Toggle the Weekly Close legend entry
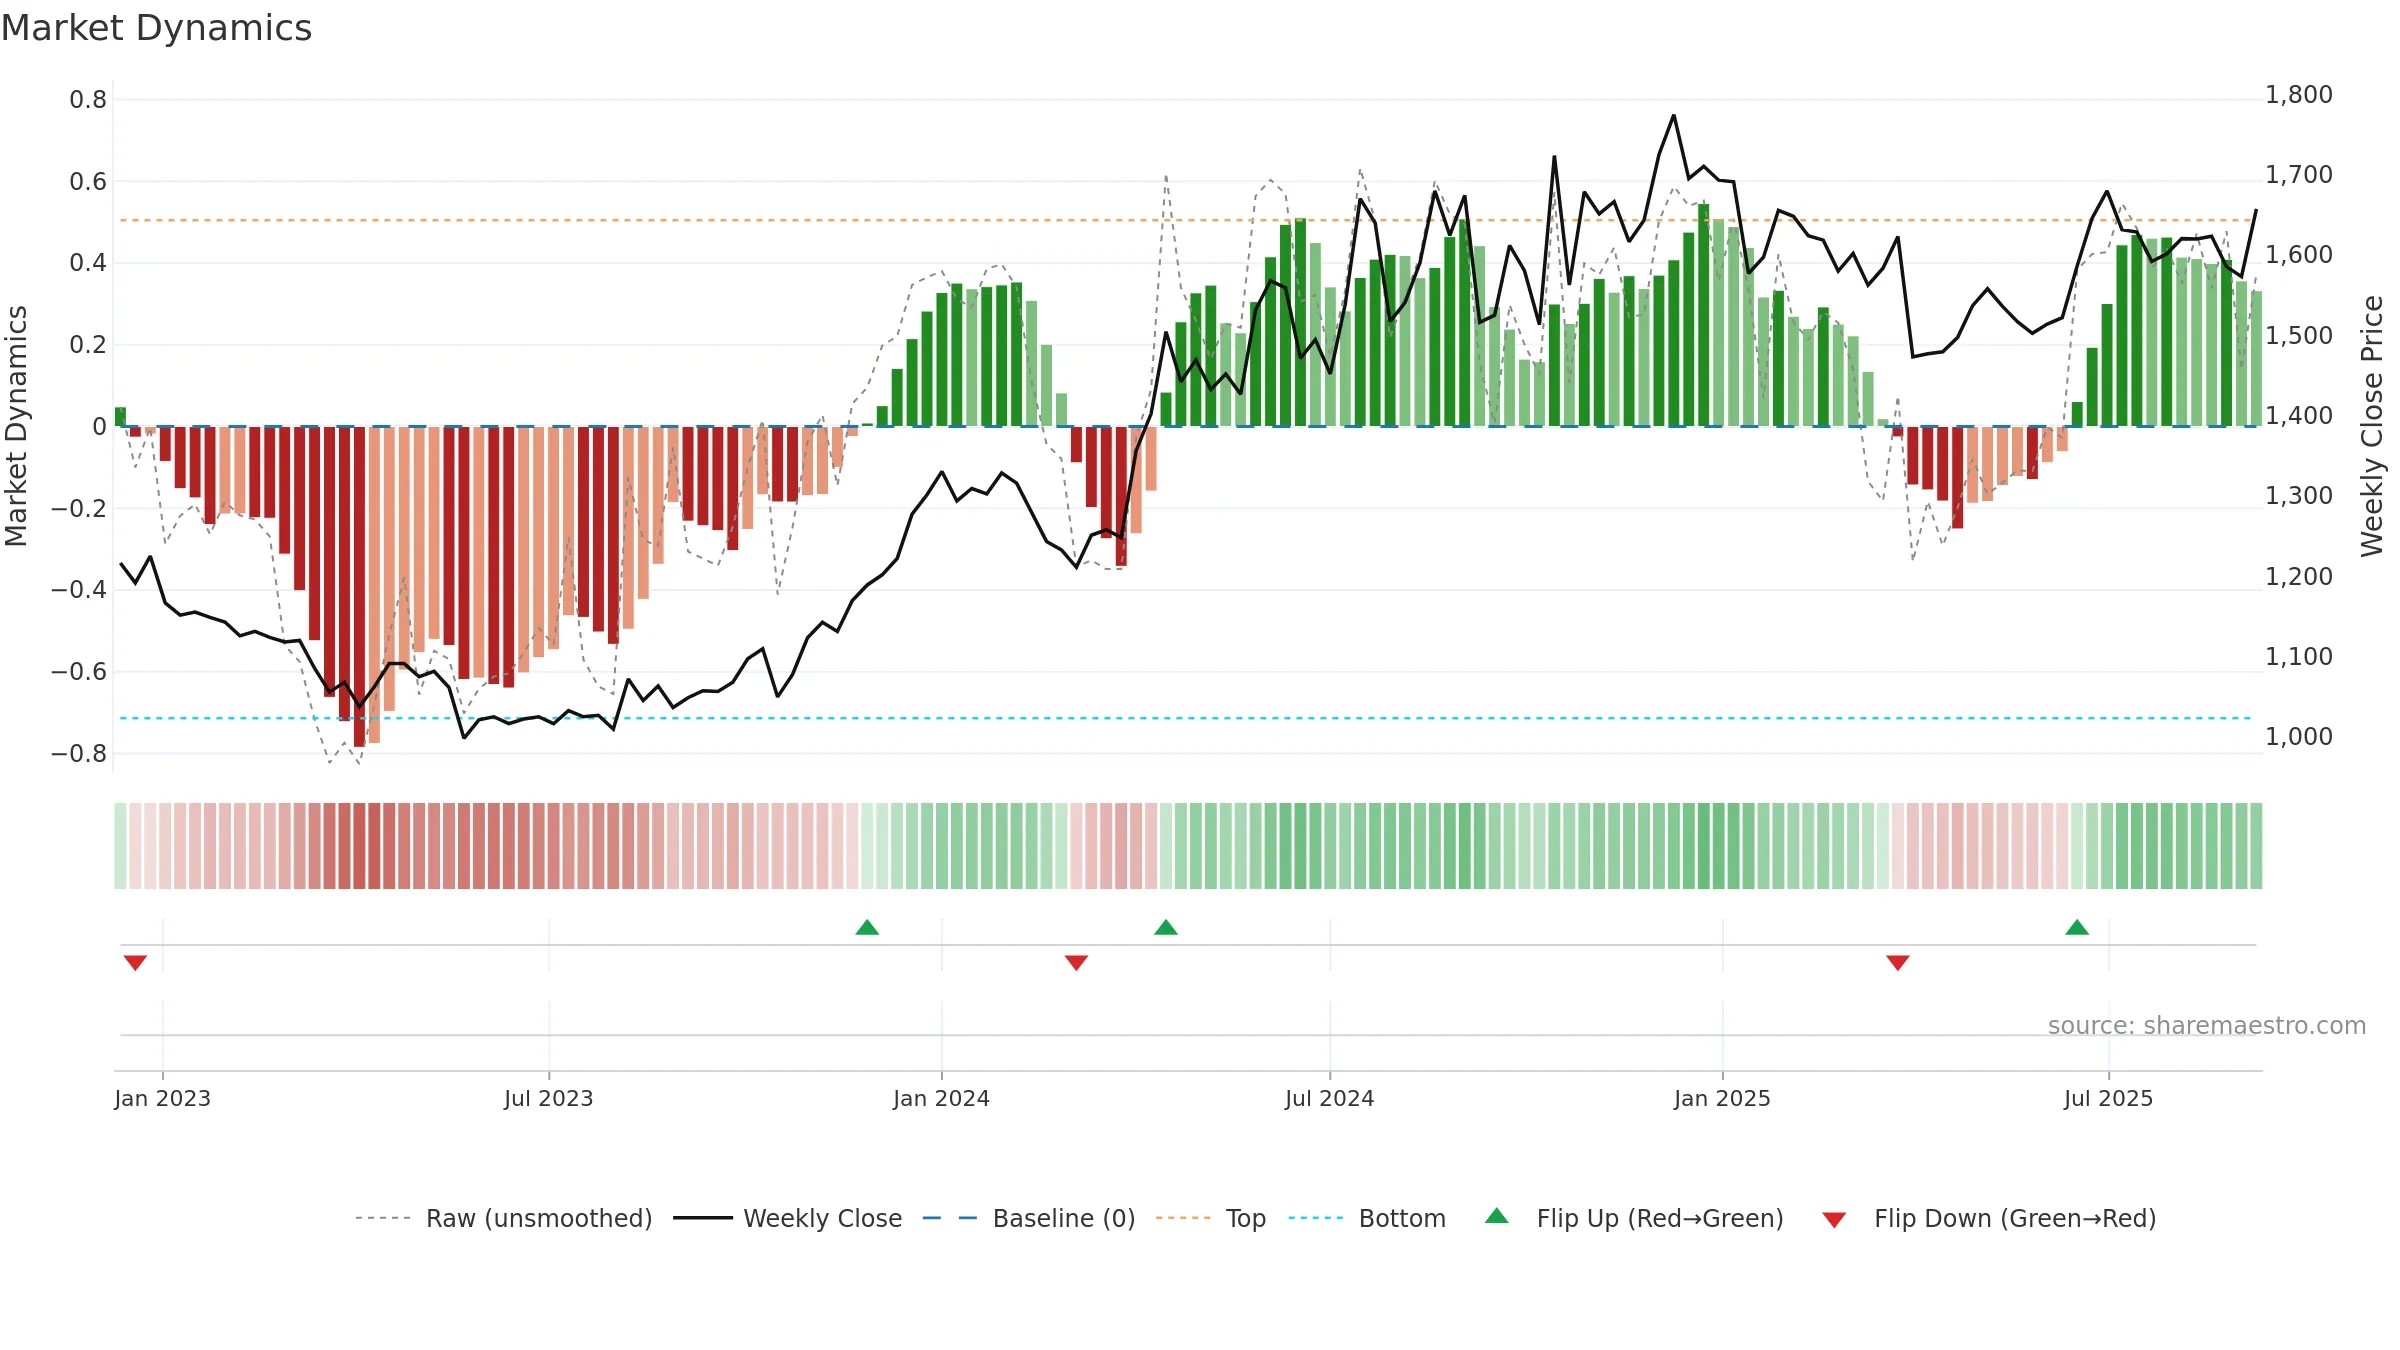 [788, 1218]
